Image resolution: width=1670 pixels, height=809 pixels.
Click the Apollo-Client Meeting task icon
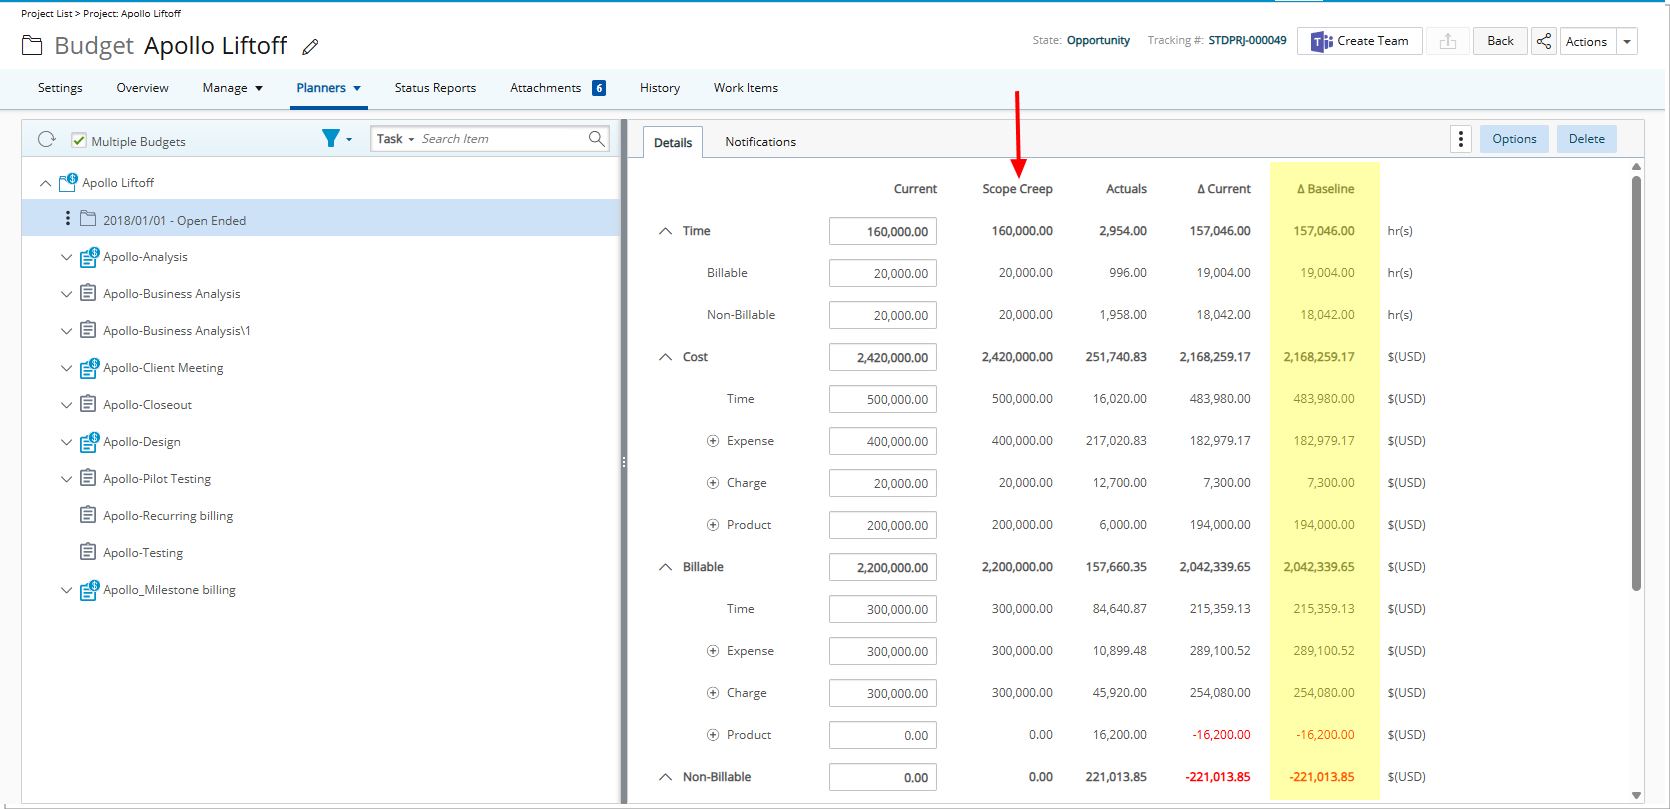(x=89, y=368)
